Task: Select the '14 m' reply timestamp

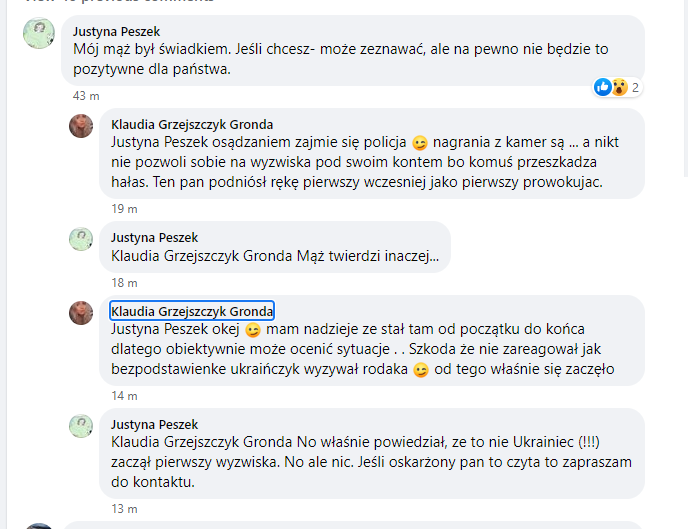Action: (x=124, y=396)
